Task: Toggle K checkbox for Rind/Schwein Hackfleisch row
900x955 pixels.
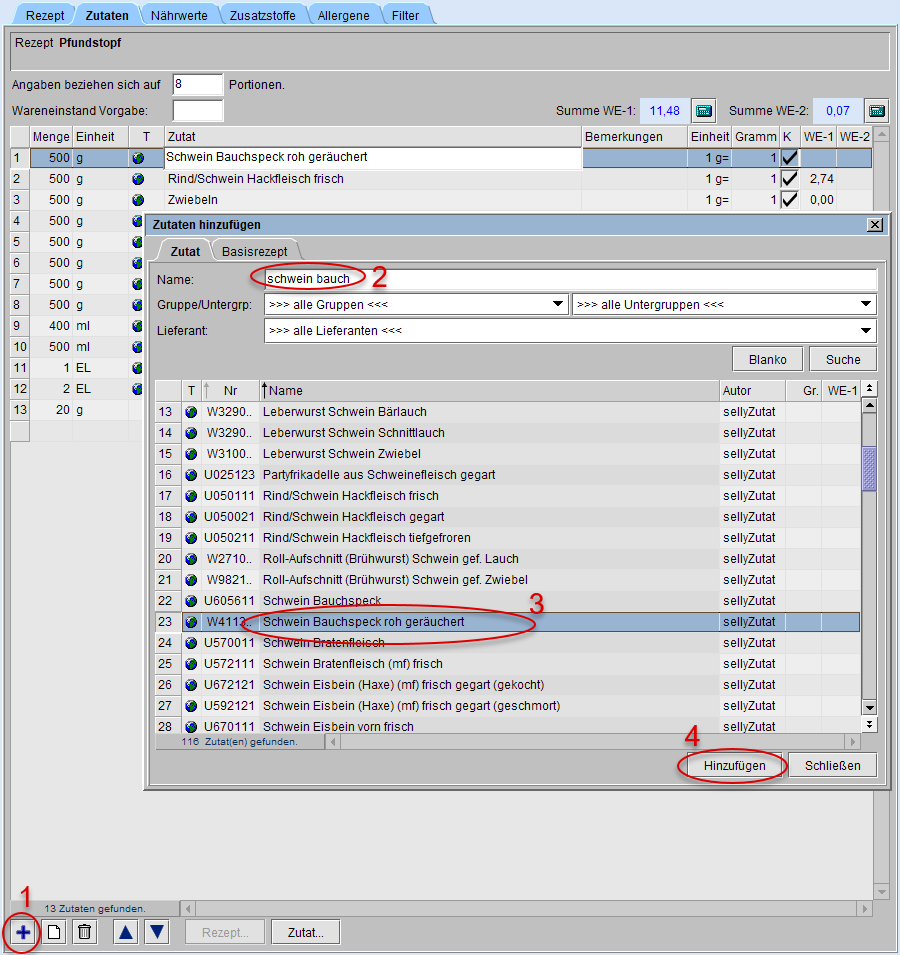Action: click(789, 179)
